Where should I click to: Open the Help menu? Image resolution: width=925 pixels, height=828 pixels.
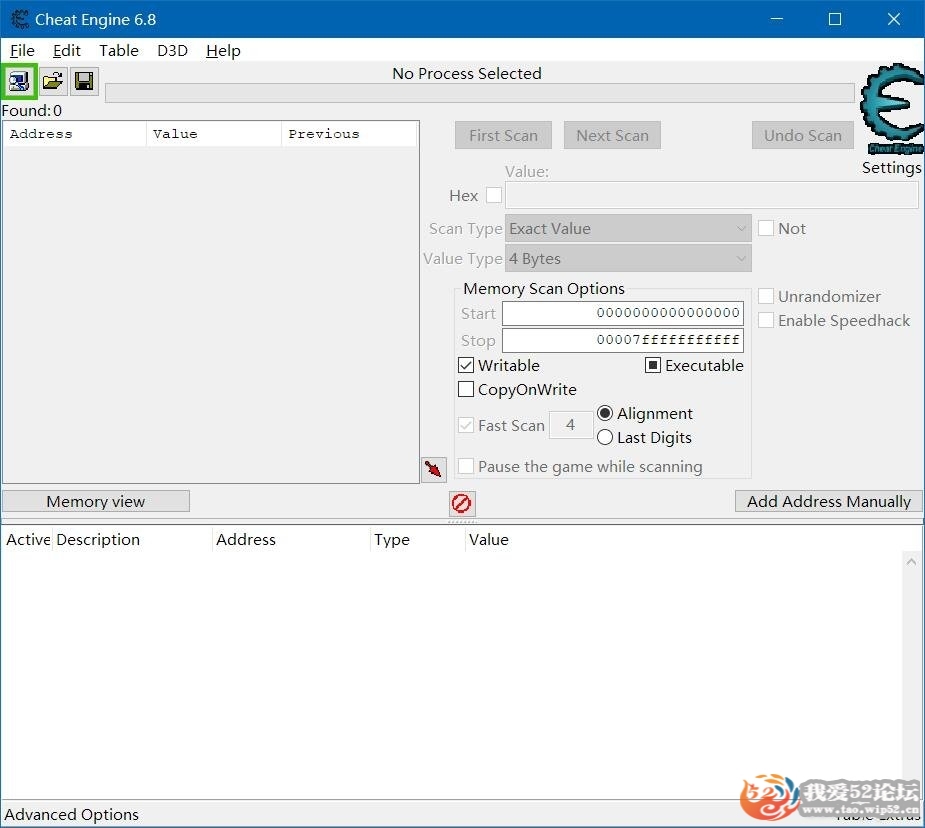tap(223, 51)
